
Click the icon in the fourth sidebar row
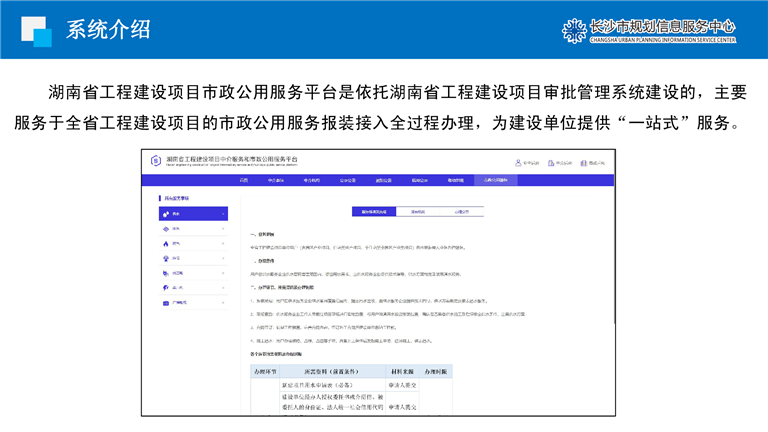click(x=164, y=257)
